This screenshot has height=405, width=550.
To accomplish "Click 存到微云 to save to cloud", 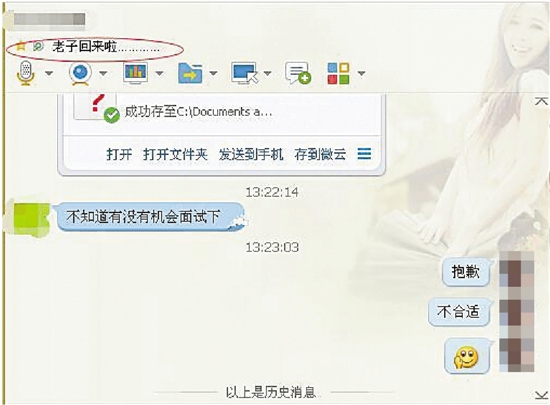I will [320, 154].
